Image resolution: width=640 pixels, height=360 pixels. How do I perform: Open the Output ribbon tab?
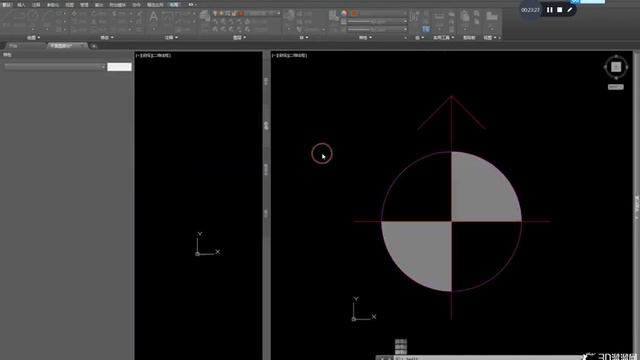pos(99,5)
